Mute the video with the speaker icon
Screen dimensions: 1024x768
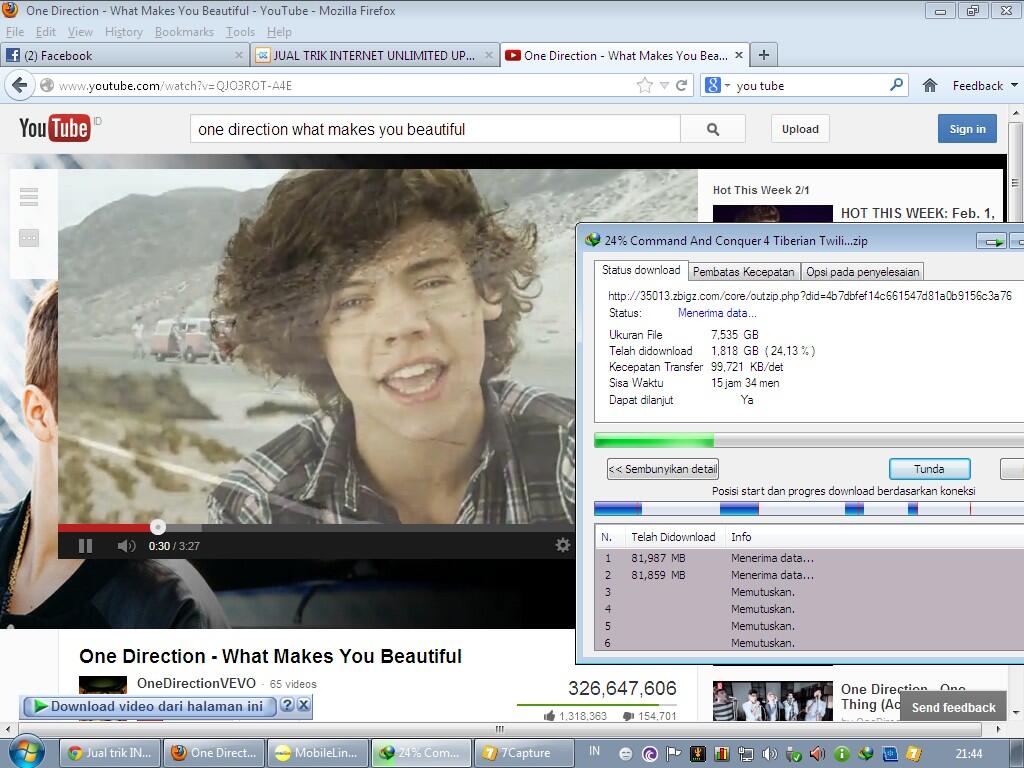tap(126, 546)
